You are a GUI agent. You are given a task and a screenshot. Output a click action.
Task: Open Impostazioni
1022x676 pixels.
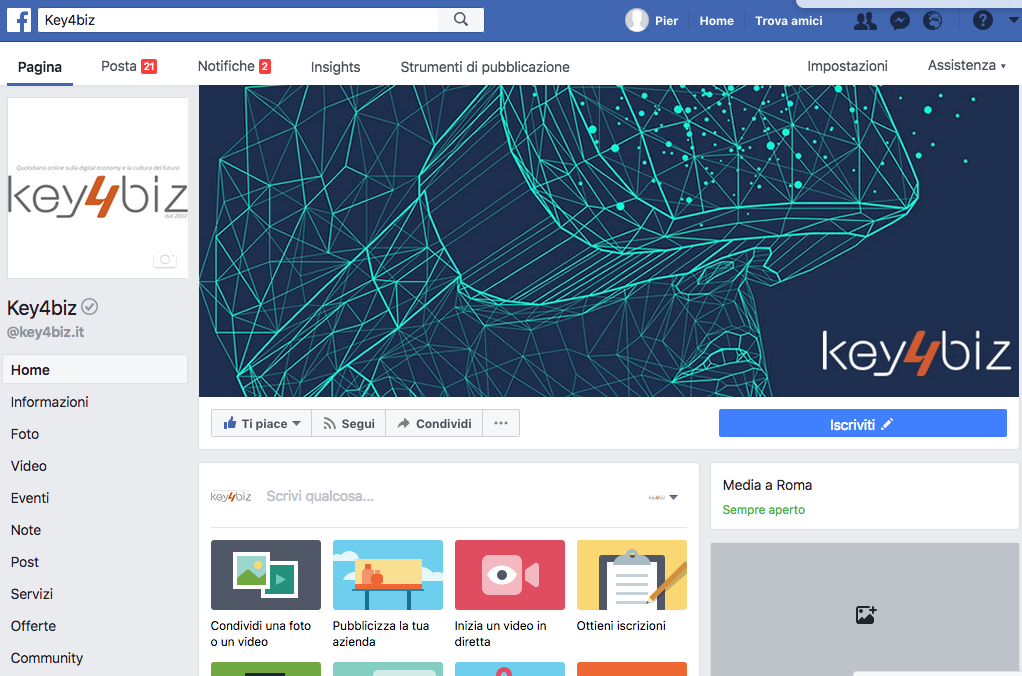click(x=847, y=66)
